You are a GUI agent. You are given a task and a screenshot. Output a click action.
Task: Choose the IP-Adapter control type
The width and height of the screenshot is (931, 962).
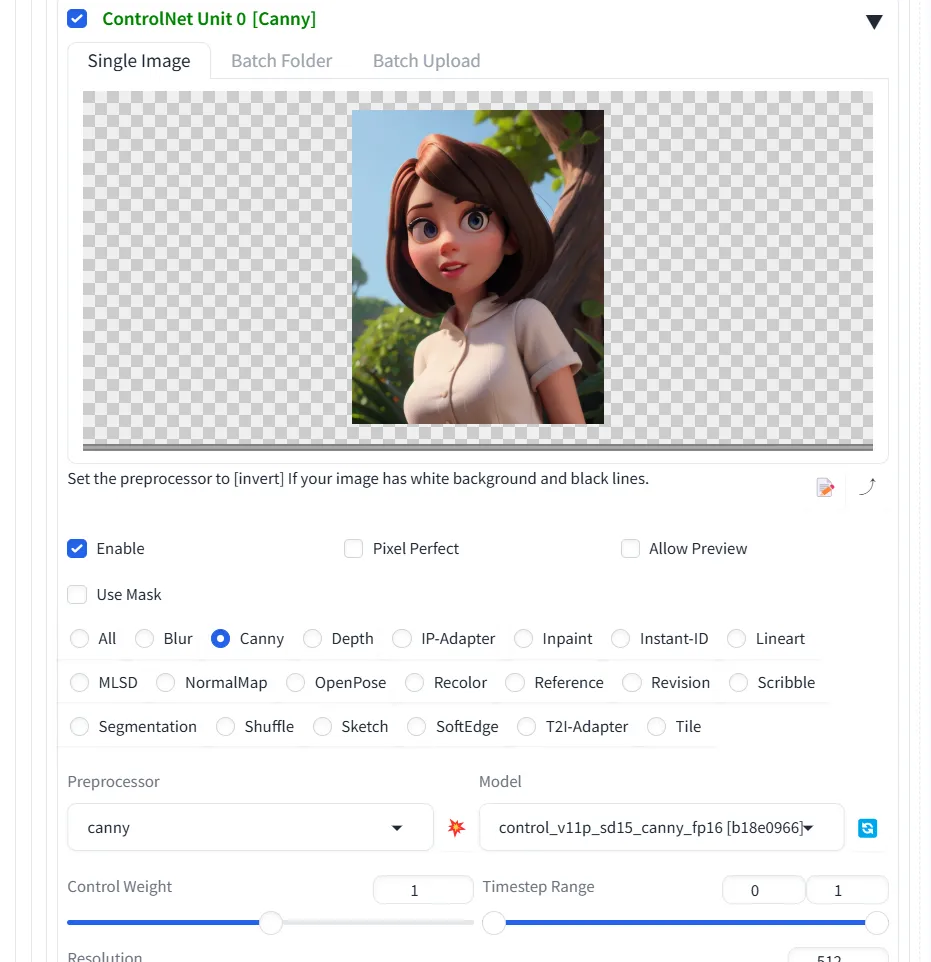coord(401,638)
